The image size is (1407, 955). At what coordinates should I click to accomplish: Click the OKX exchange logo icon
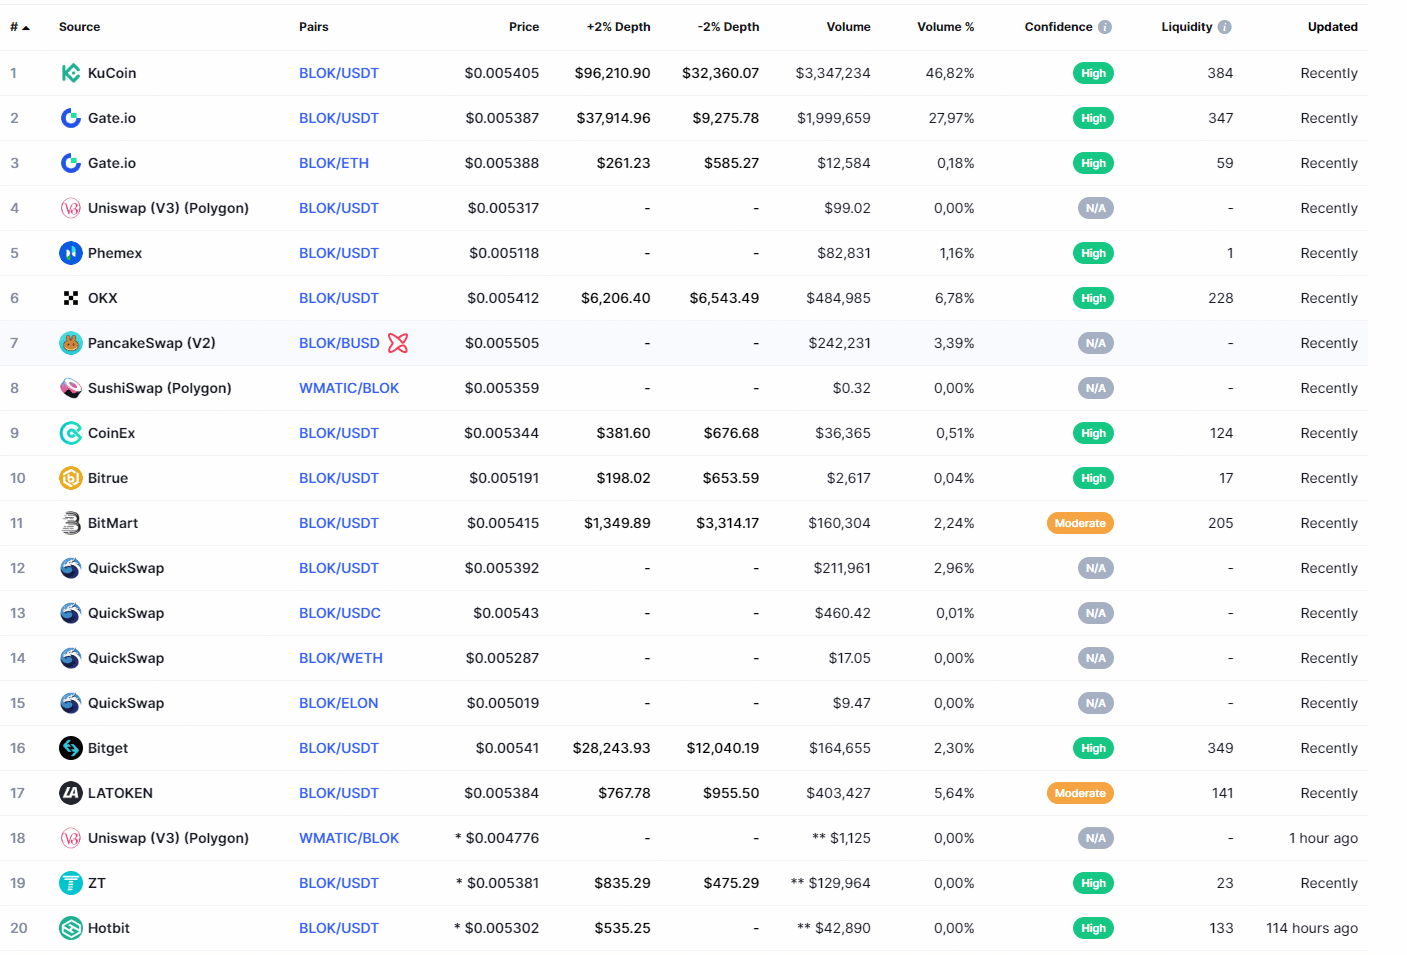click(70, 298)
